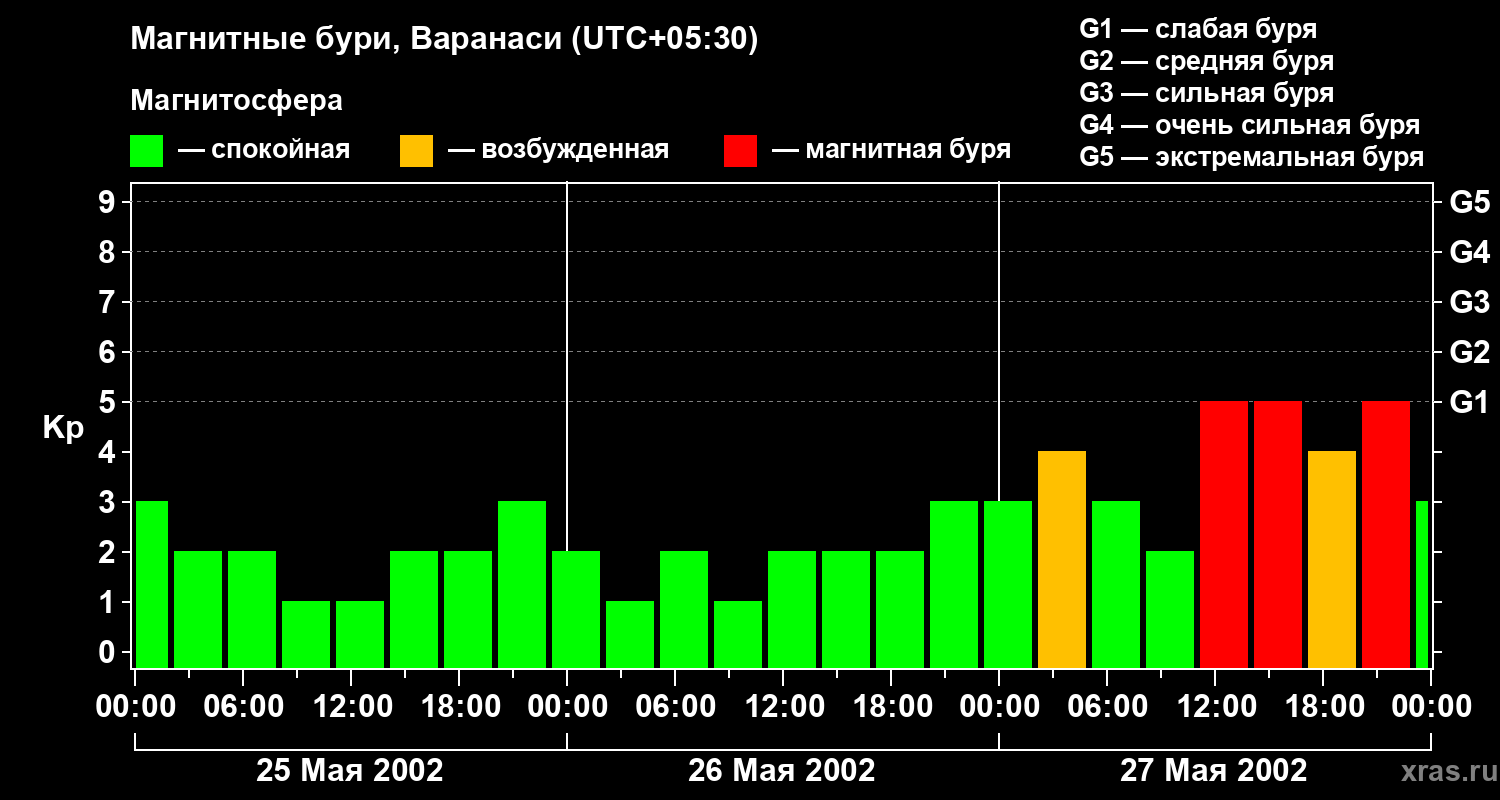Click the '12:00' time label above 25 May
The image size is (1500, 800).
point(351,707)
